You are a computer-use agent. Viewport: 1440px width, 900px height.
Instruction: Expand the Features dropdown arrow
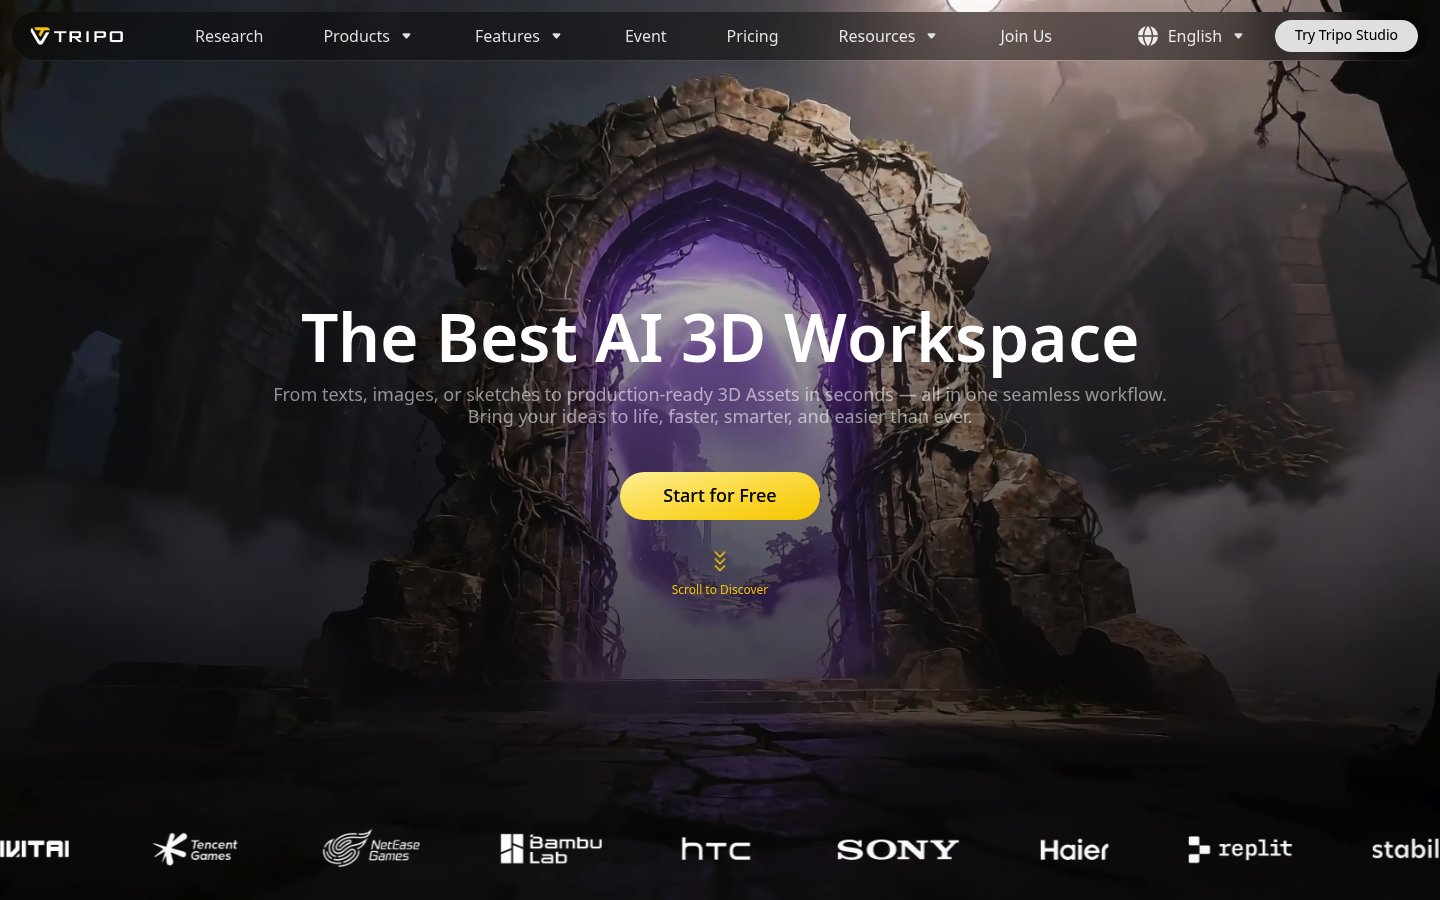coord(556,36)
